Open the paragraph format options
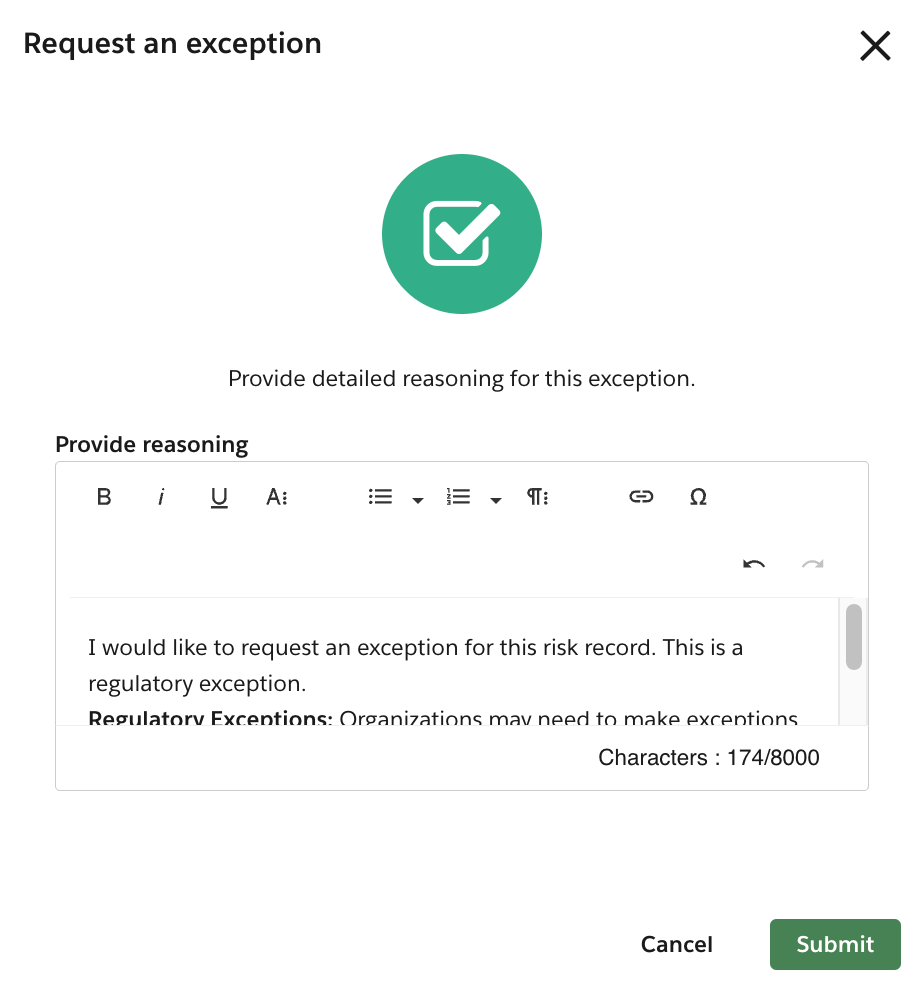The width and height of the screenshot is (924, 998). coord(537,497)
